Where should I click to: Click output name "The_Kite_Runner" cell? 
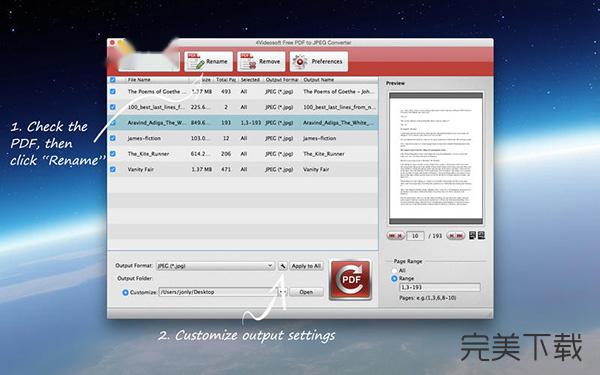tap(324, 154)
